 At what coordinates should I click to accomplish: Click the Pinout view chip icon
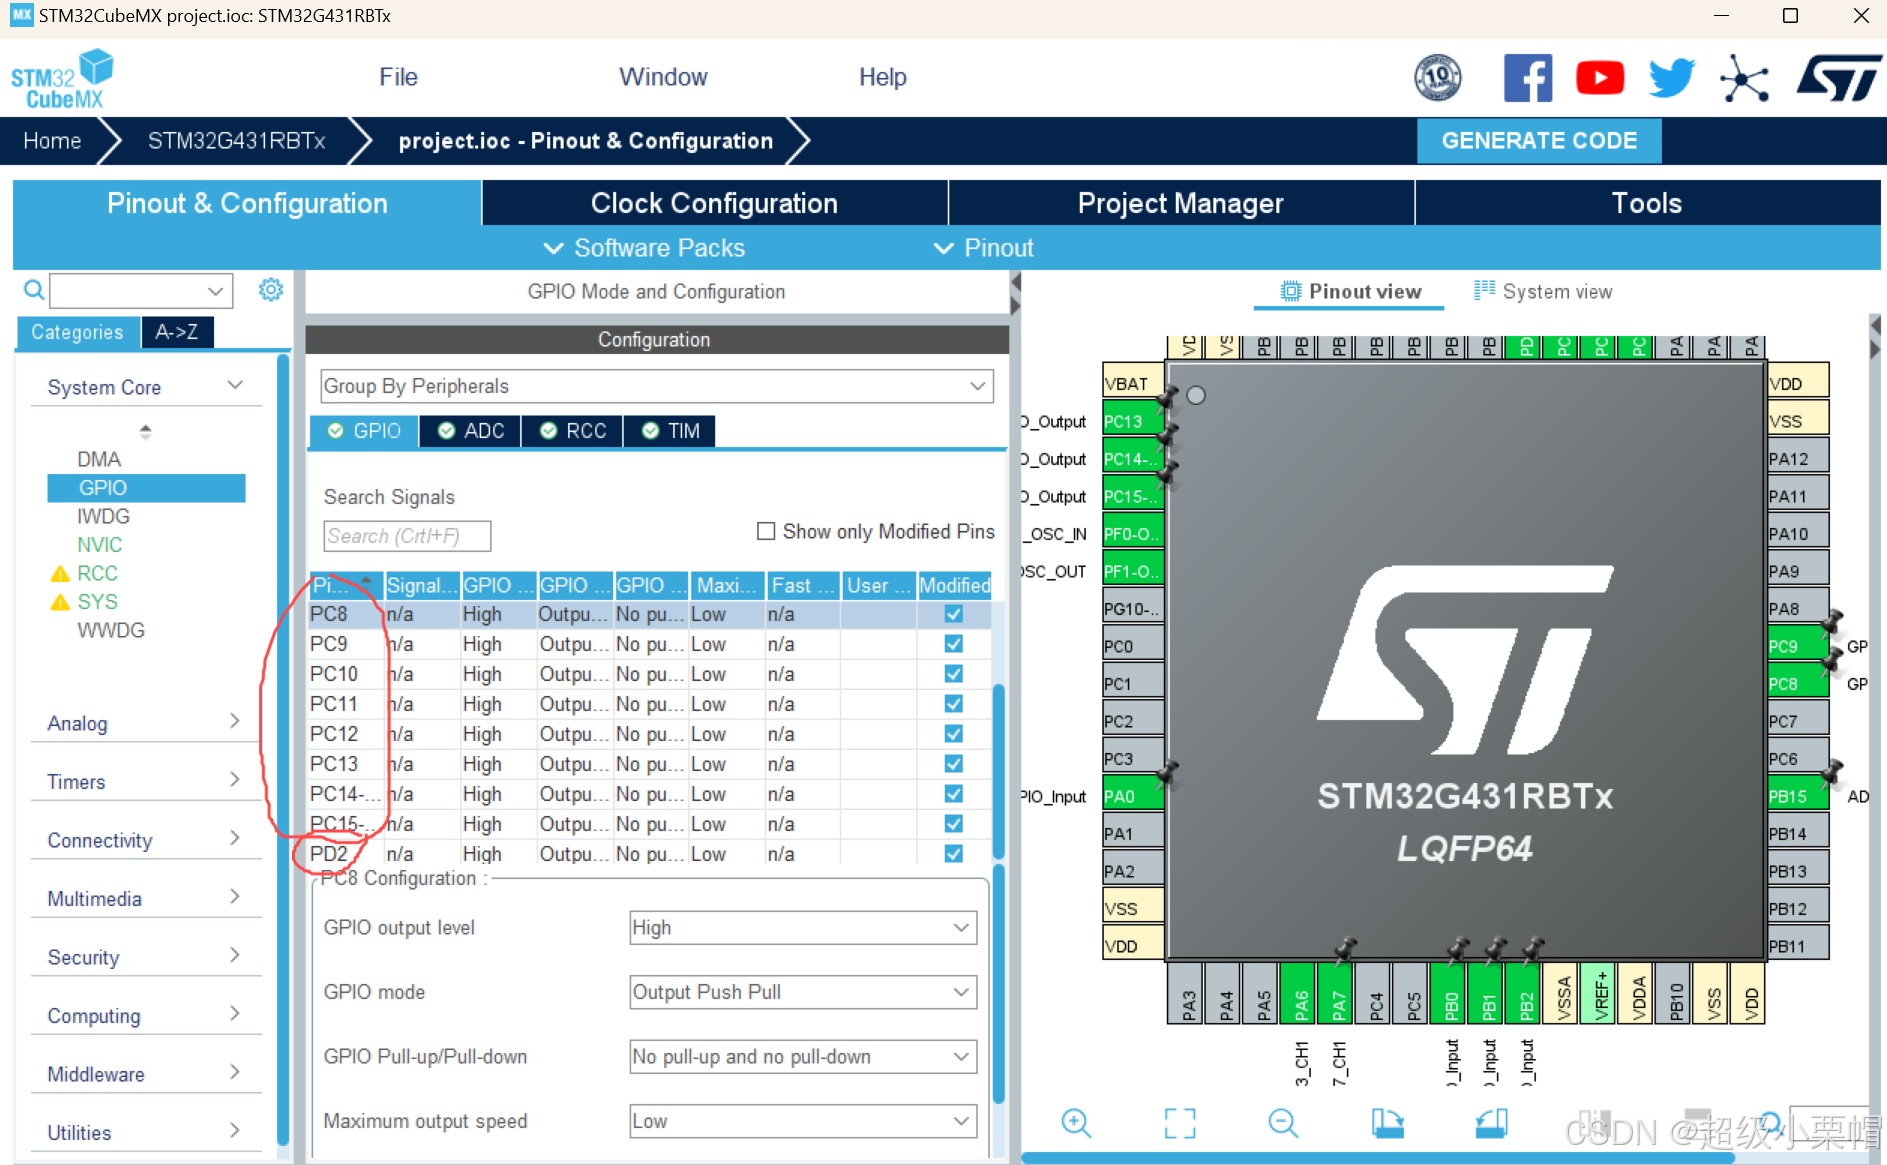coord(1291,291)
